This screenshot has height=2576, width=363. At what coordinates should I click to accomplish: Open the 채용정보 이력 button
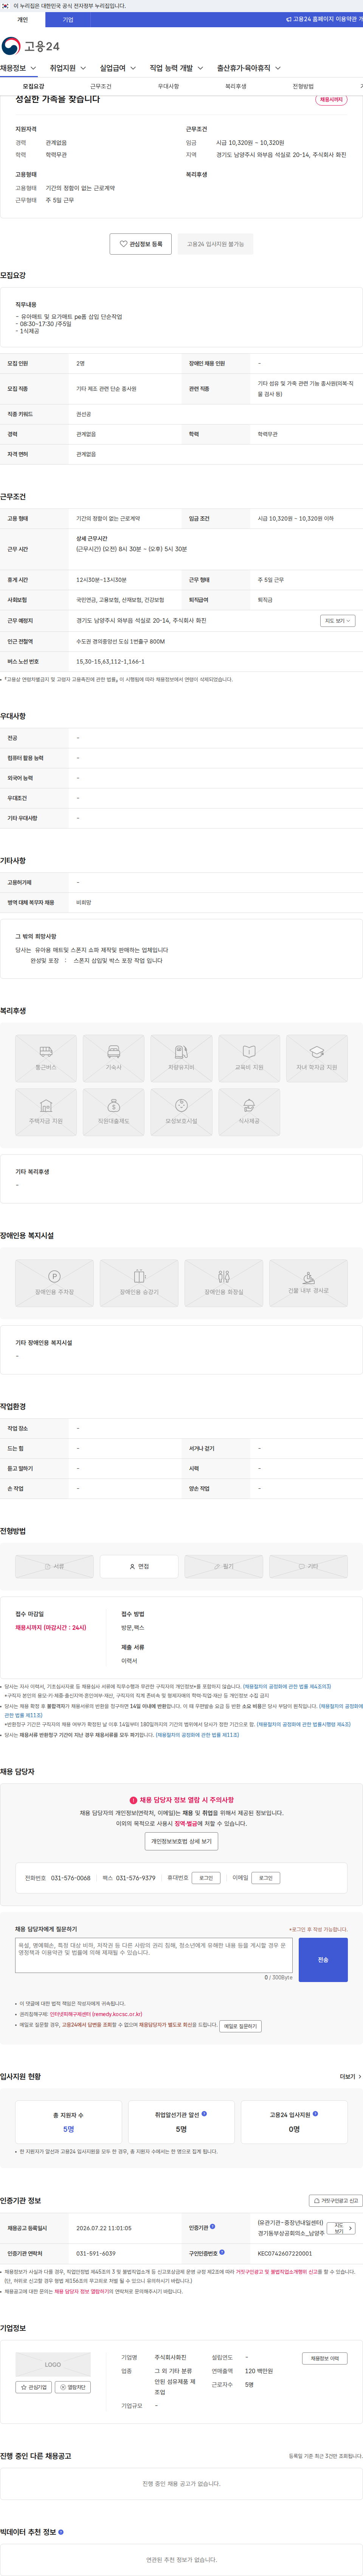[x=325, y=2359]
